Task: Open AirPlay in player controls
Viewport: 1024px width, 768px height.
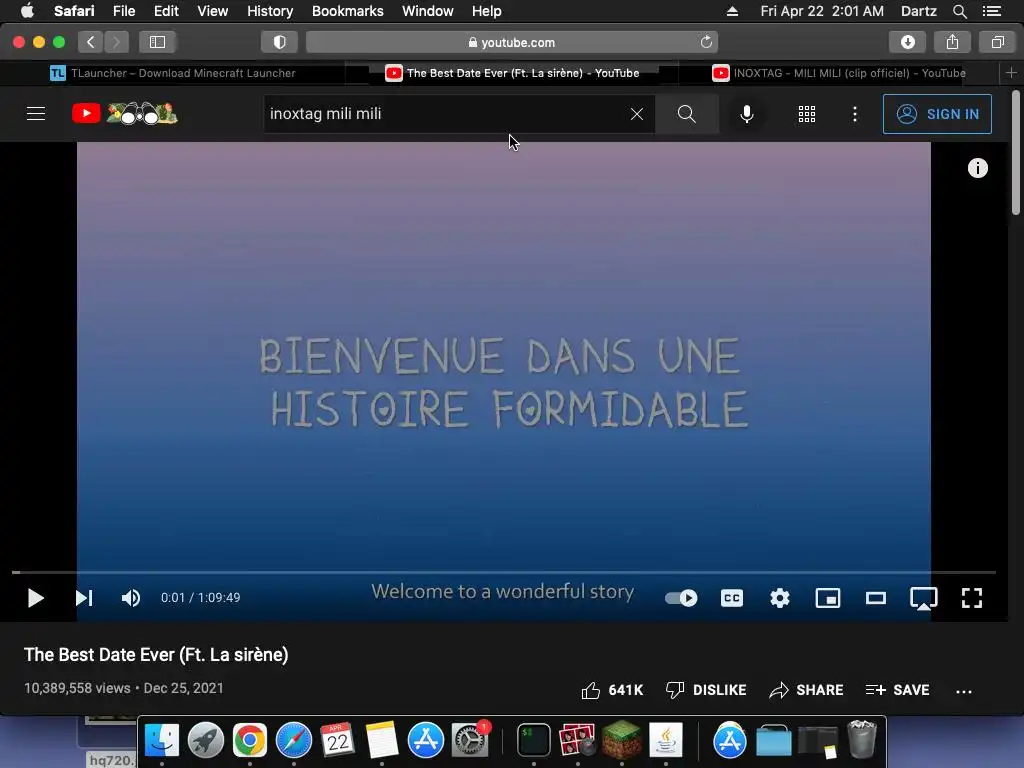Action: [x=923, y=598]
